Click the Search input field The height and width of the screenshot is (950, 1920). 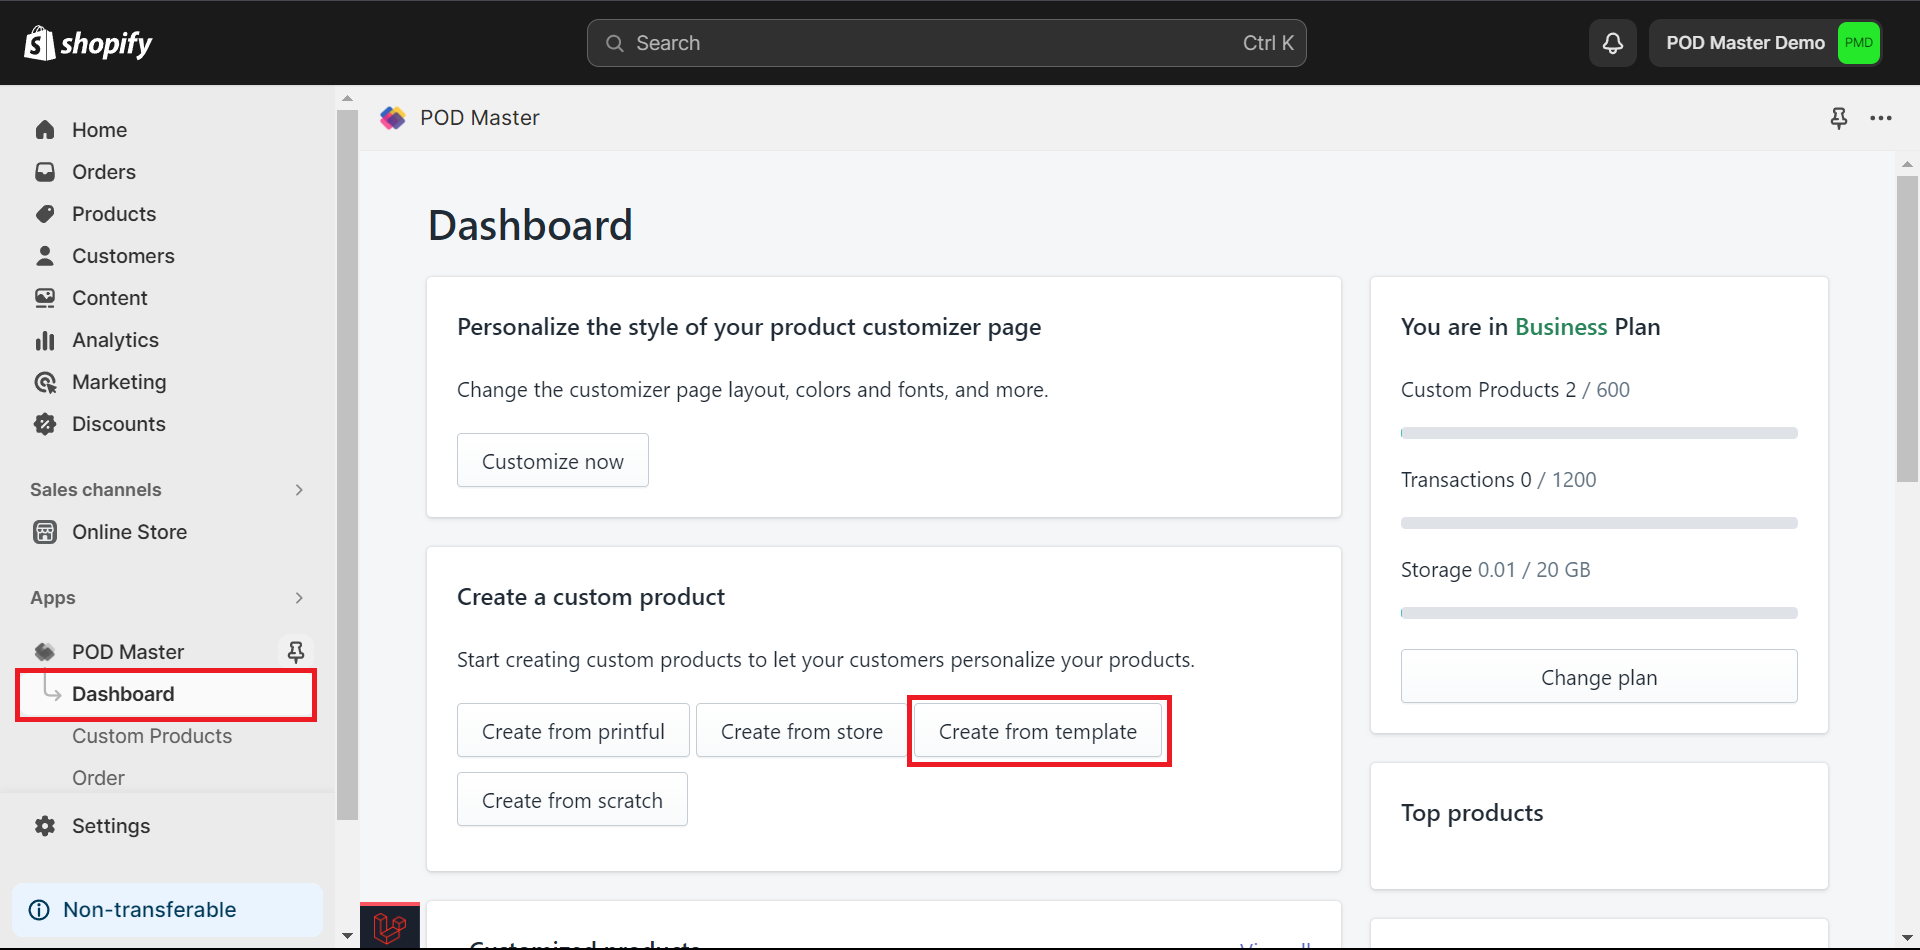click(946, 43)
